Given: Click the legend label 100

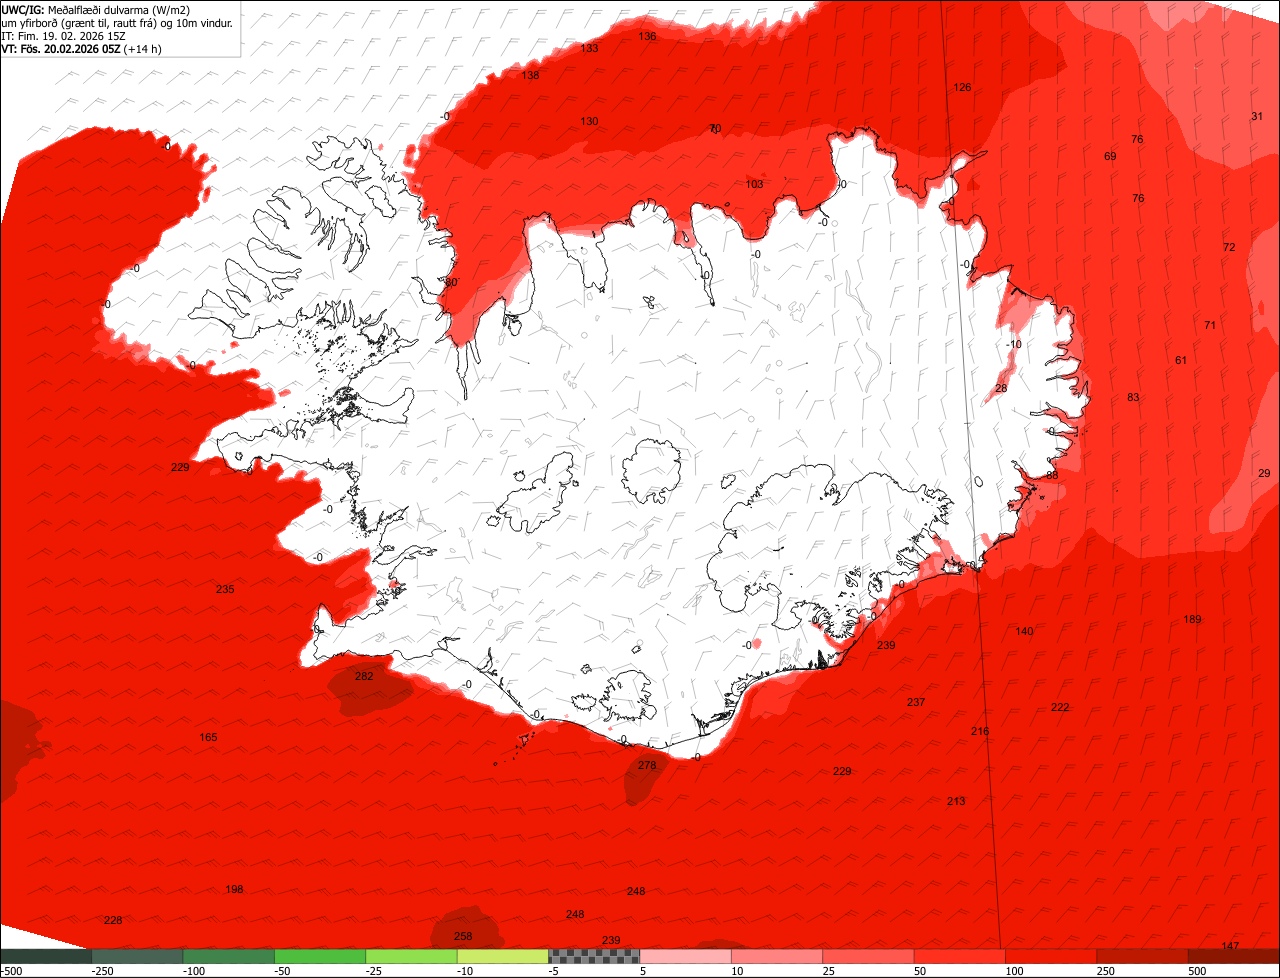Looking at the screenshot, I should point(1016,971).
